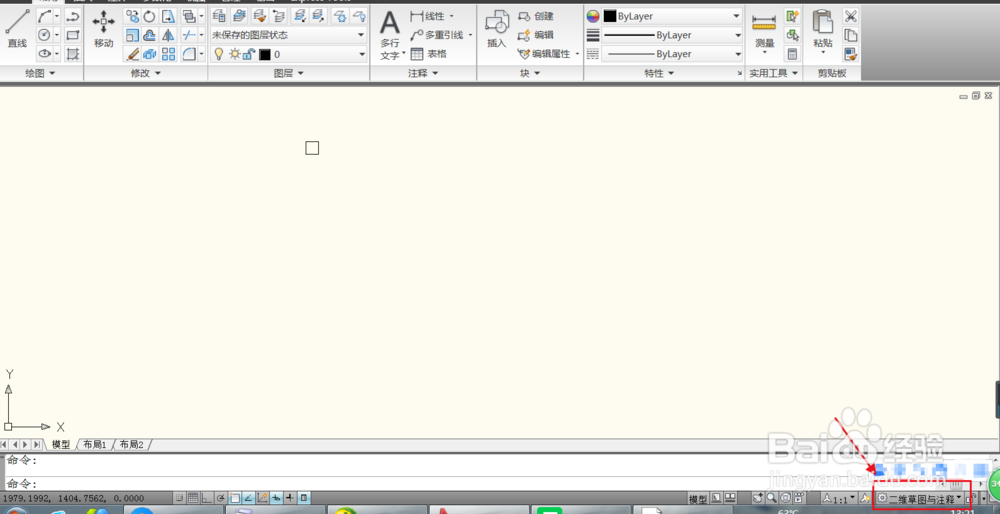This screenshot has width=1000, height=514.
Task: Toggle the layer lock padlock icon
Action: (250, 54)
